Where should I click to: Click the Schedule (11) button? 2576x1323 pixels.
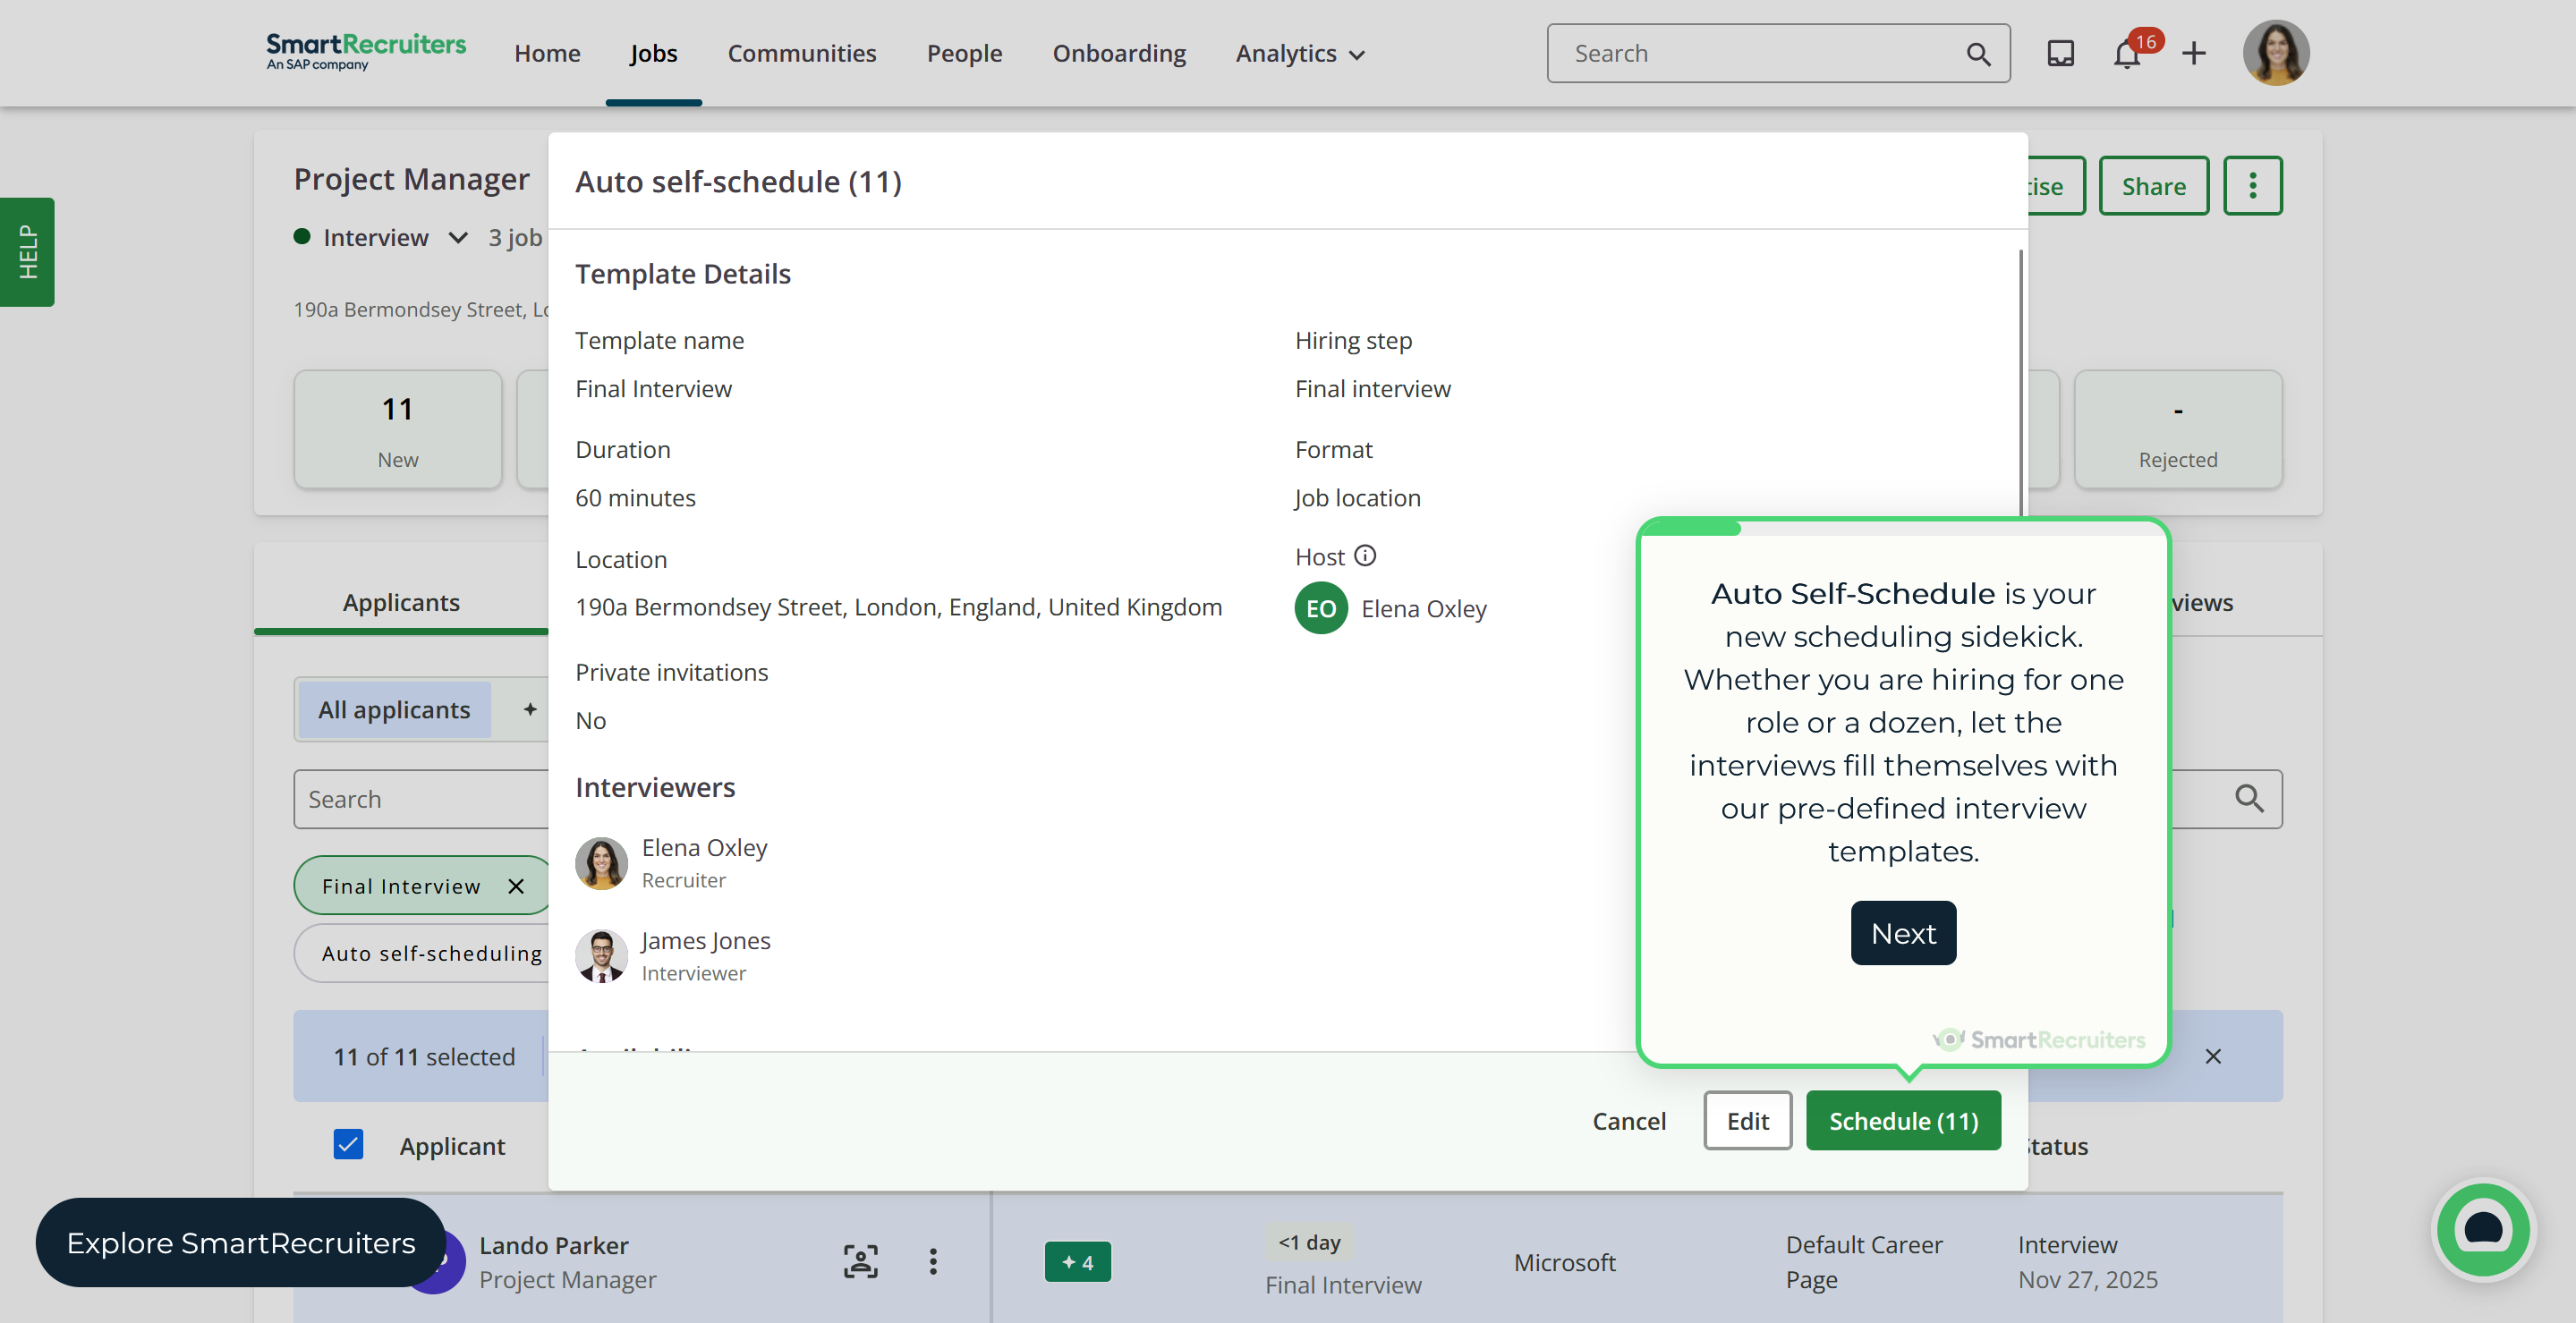coord(1903,1121)
